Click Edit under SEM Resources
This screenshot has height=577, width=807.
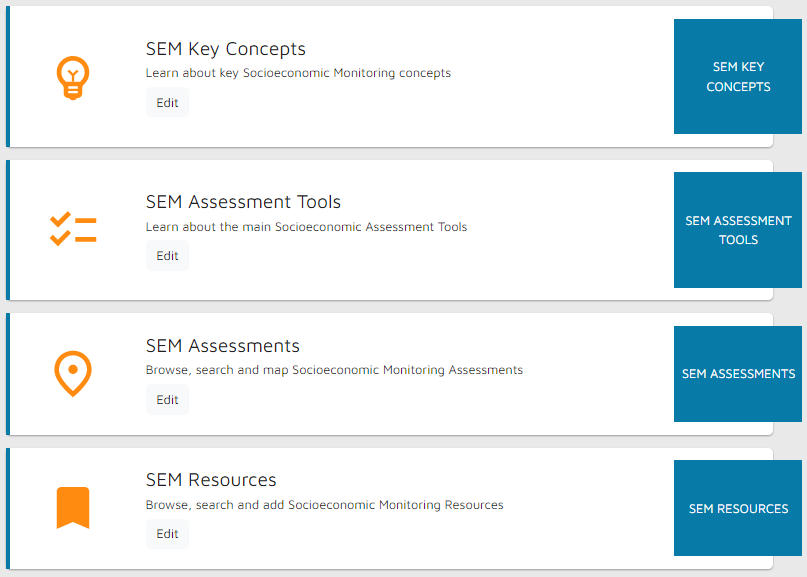[167, 533]
